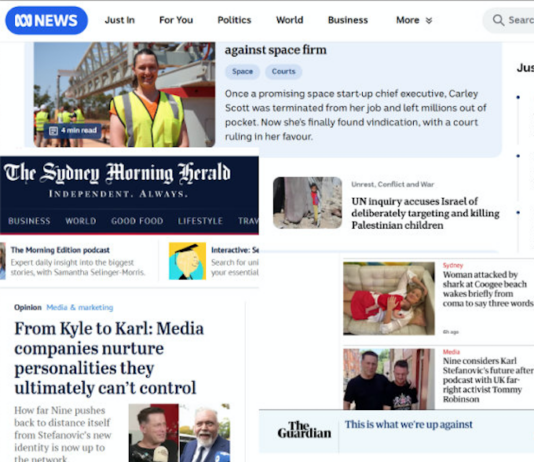Viewport: 534px width, 462px height.
Task: Click the Morning Edition podcast description
Action: click(x=78, y=267)
